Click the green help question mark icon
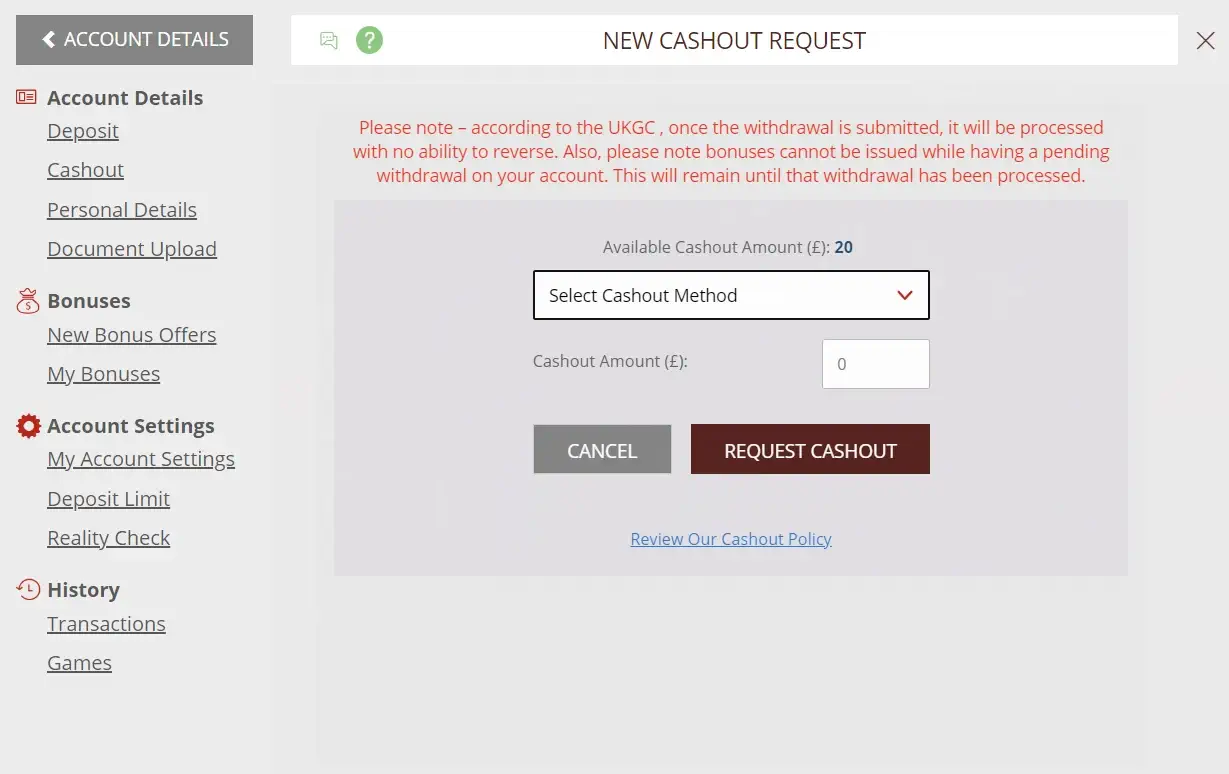Screen dimensions: 1229x774 point(369,40)
